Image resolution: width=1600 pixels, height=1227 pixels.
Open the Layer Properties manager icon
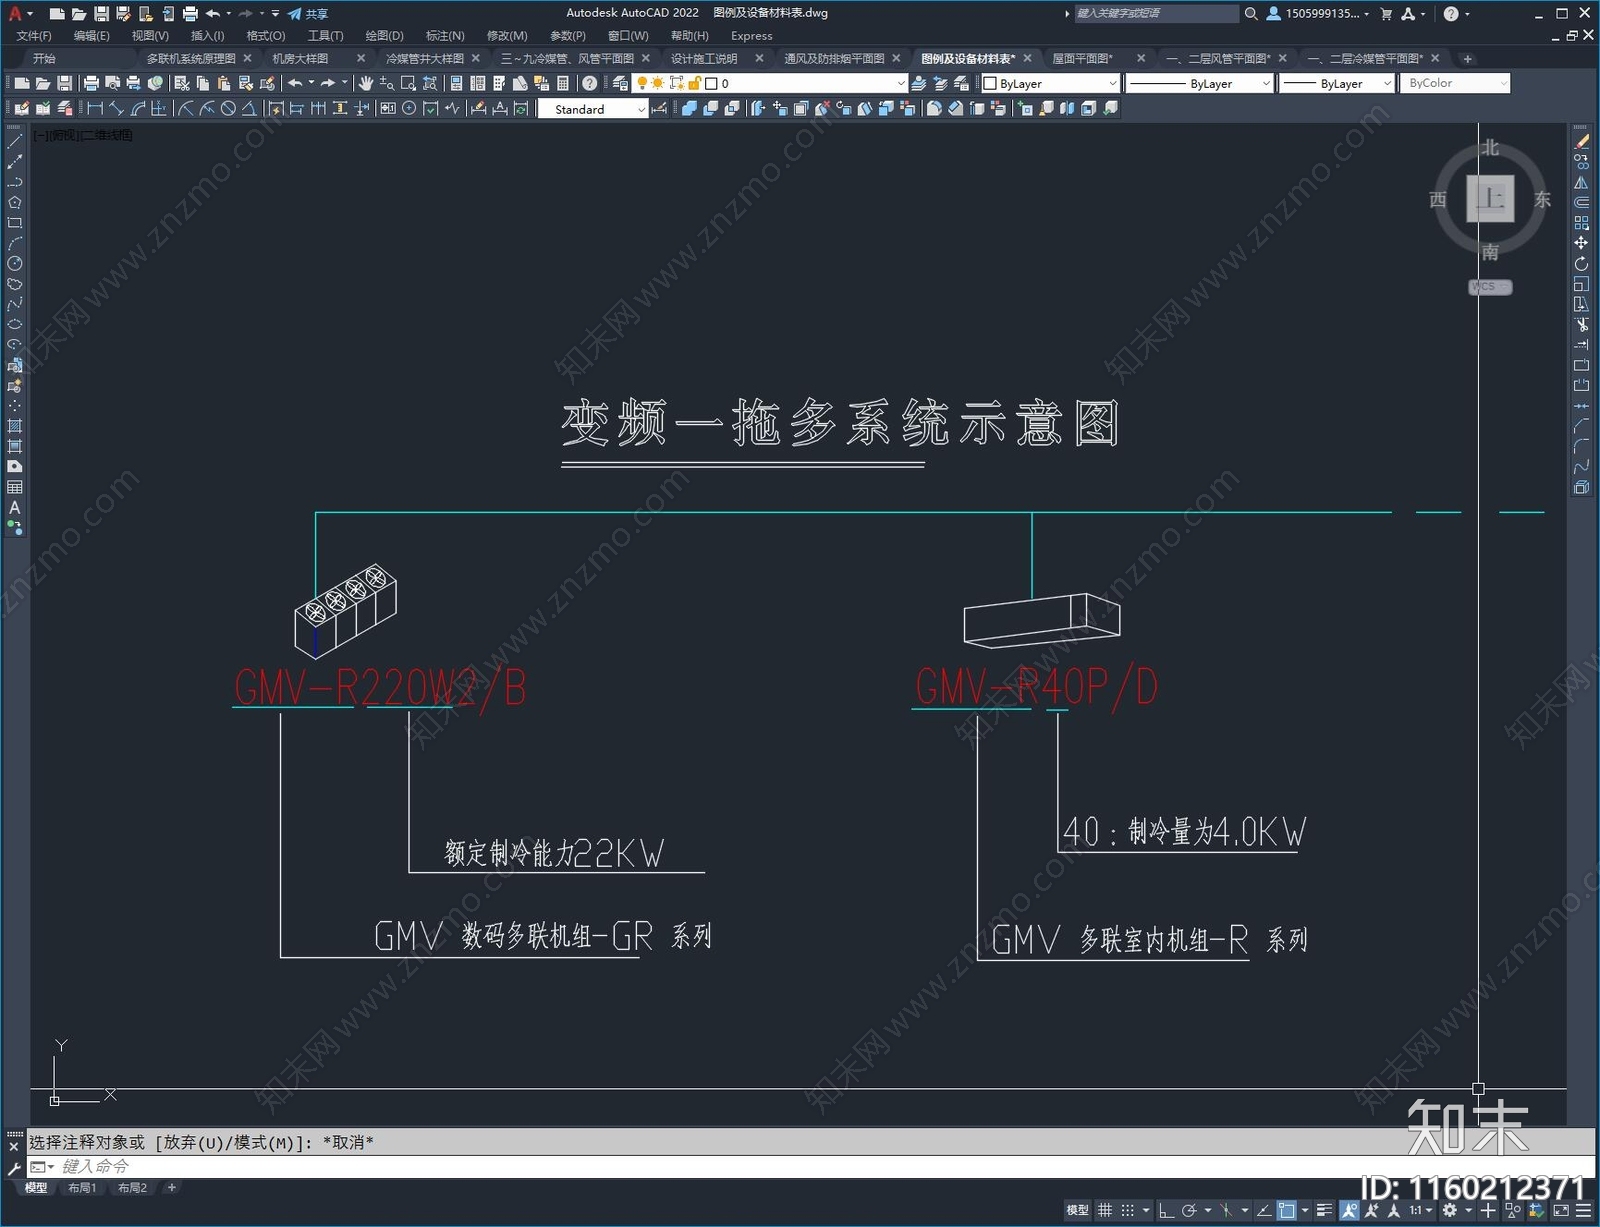(620, 83)
